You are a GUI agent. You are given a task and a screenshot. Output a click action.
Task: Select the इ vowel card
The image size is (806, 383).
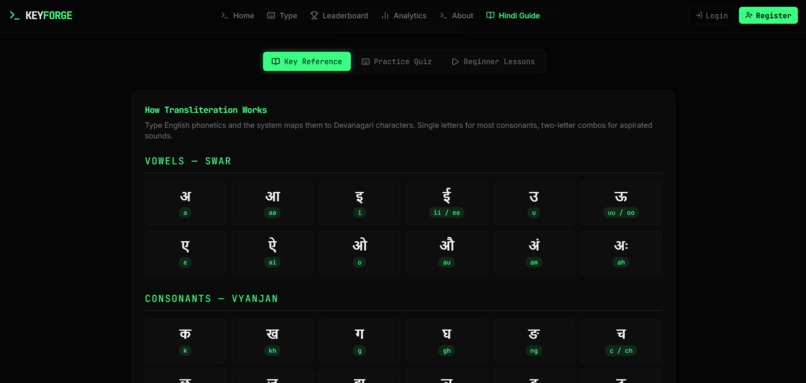(x=359, y=203)
